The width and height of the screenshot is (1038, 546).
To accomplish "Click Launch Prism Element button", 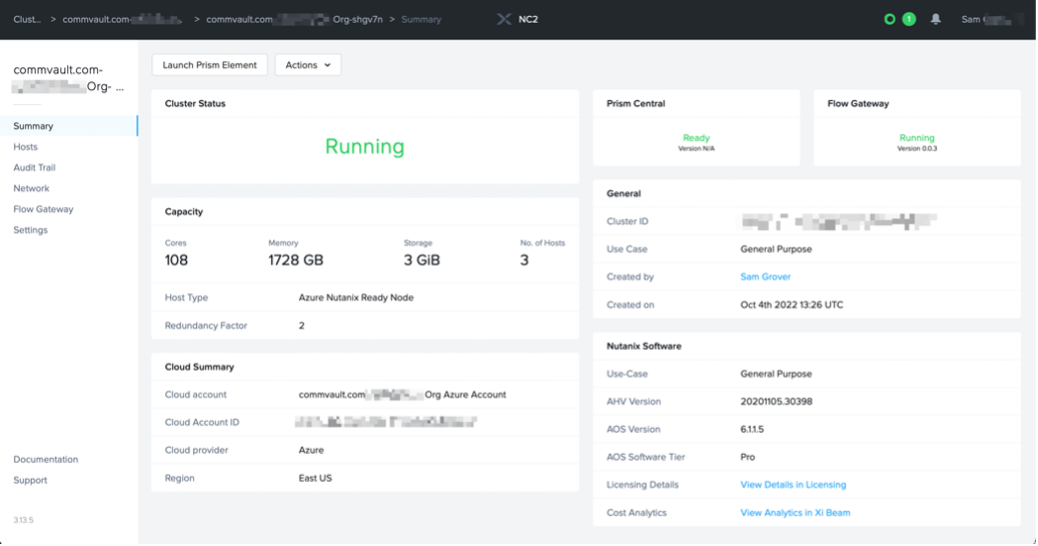I will pos(209,65).
